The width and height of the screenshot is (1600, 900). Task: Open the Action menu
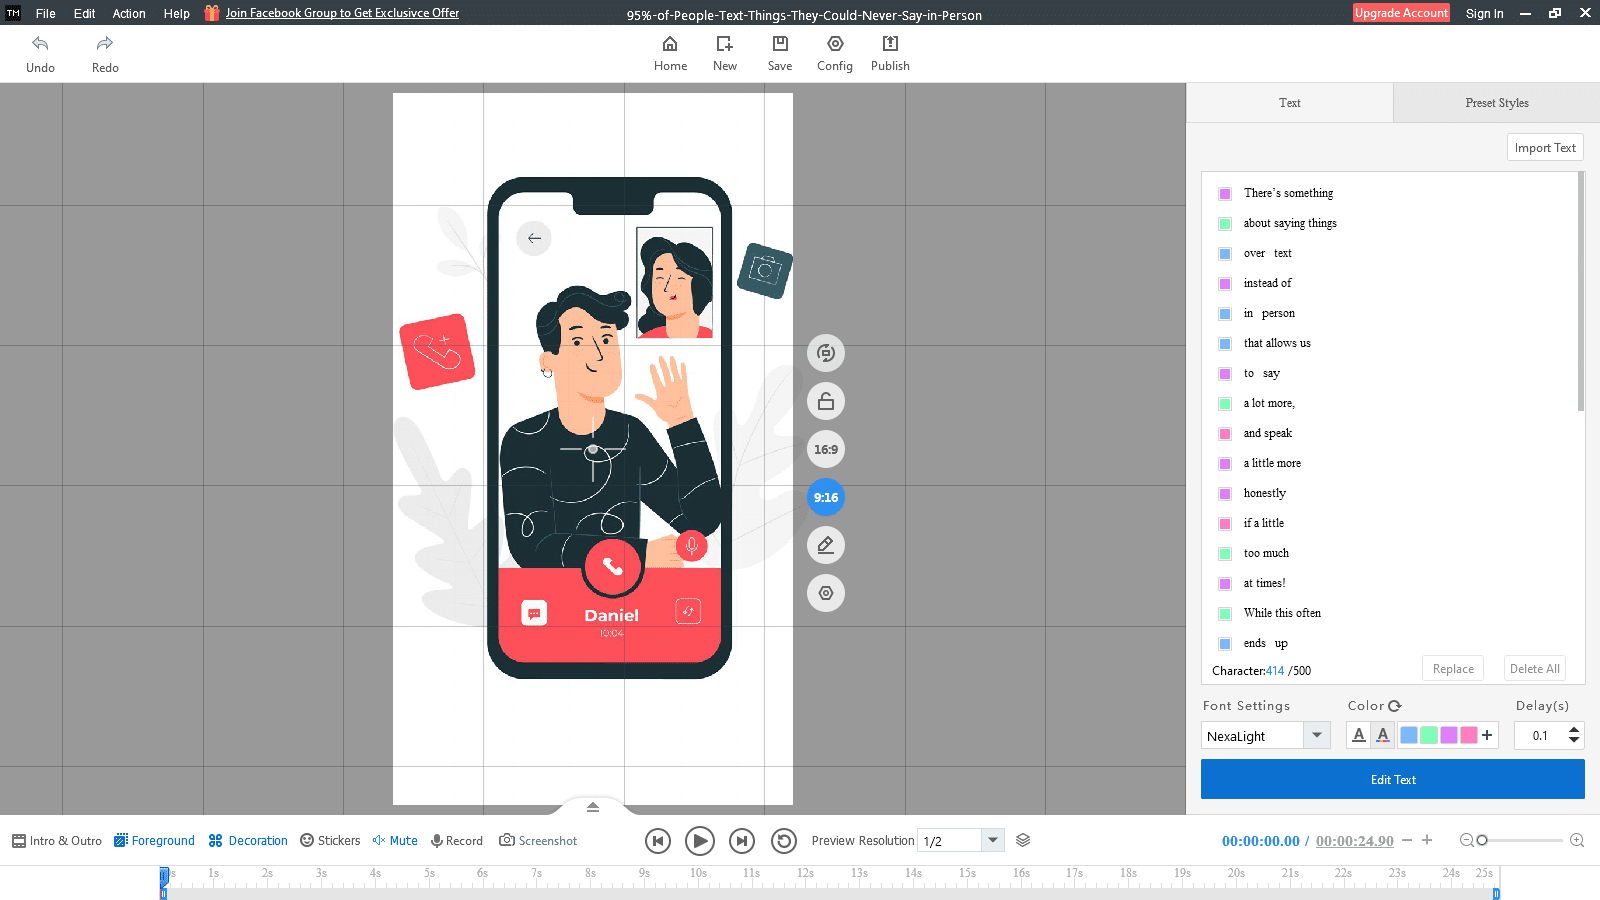click(x=129, y=13)
